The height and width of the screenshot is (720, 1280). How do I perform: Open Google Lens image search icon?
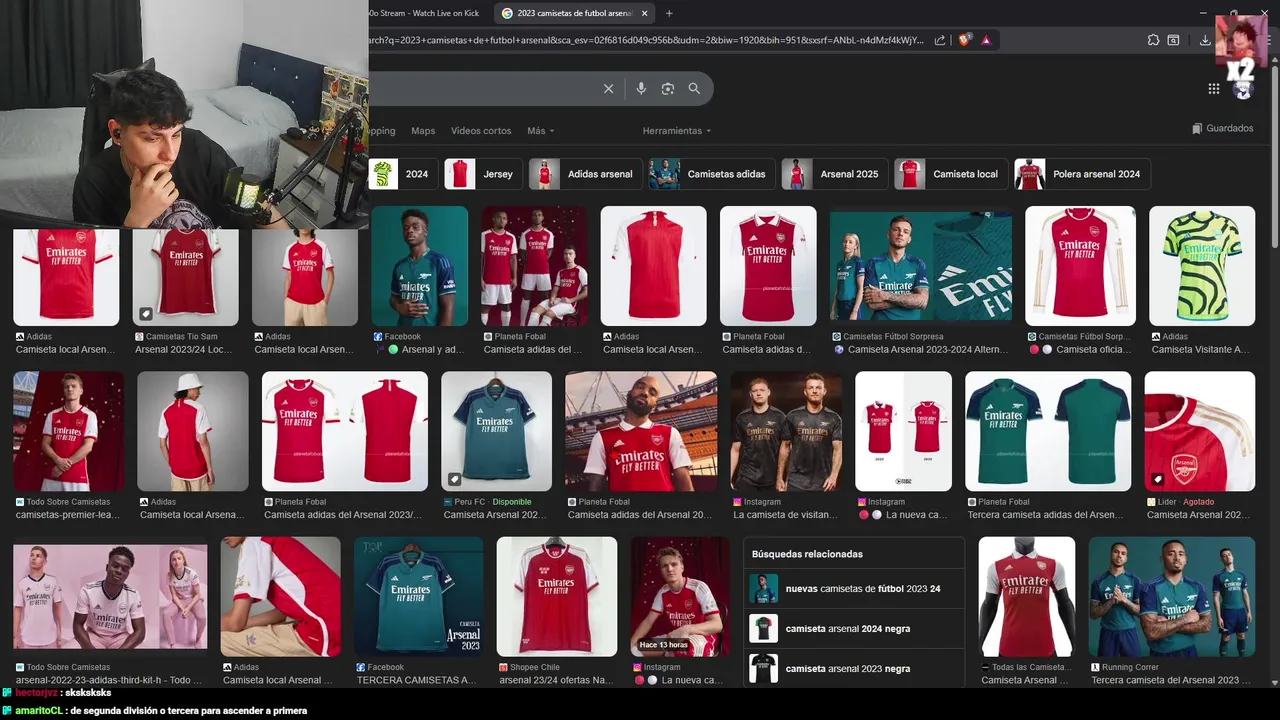pos(668,89)
